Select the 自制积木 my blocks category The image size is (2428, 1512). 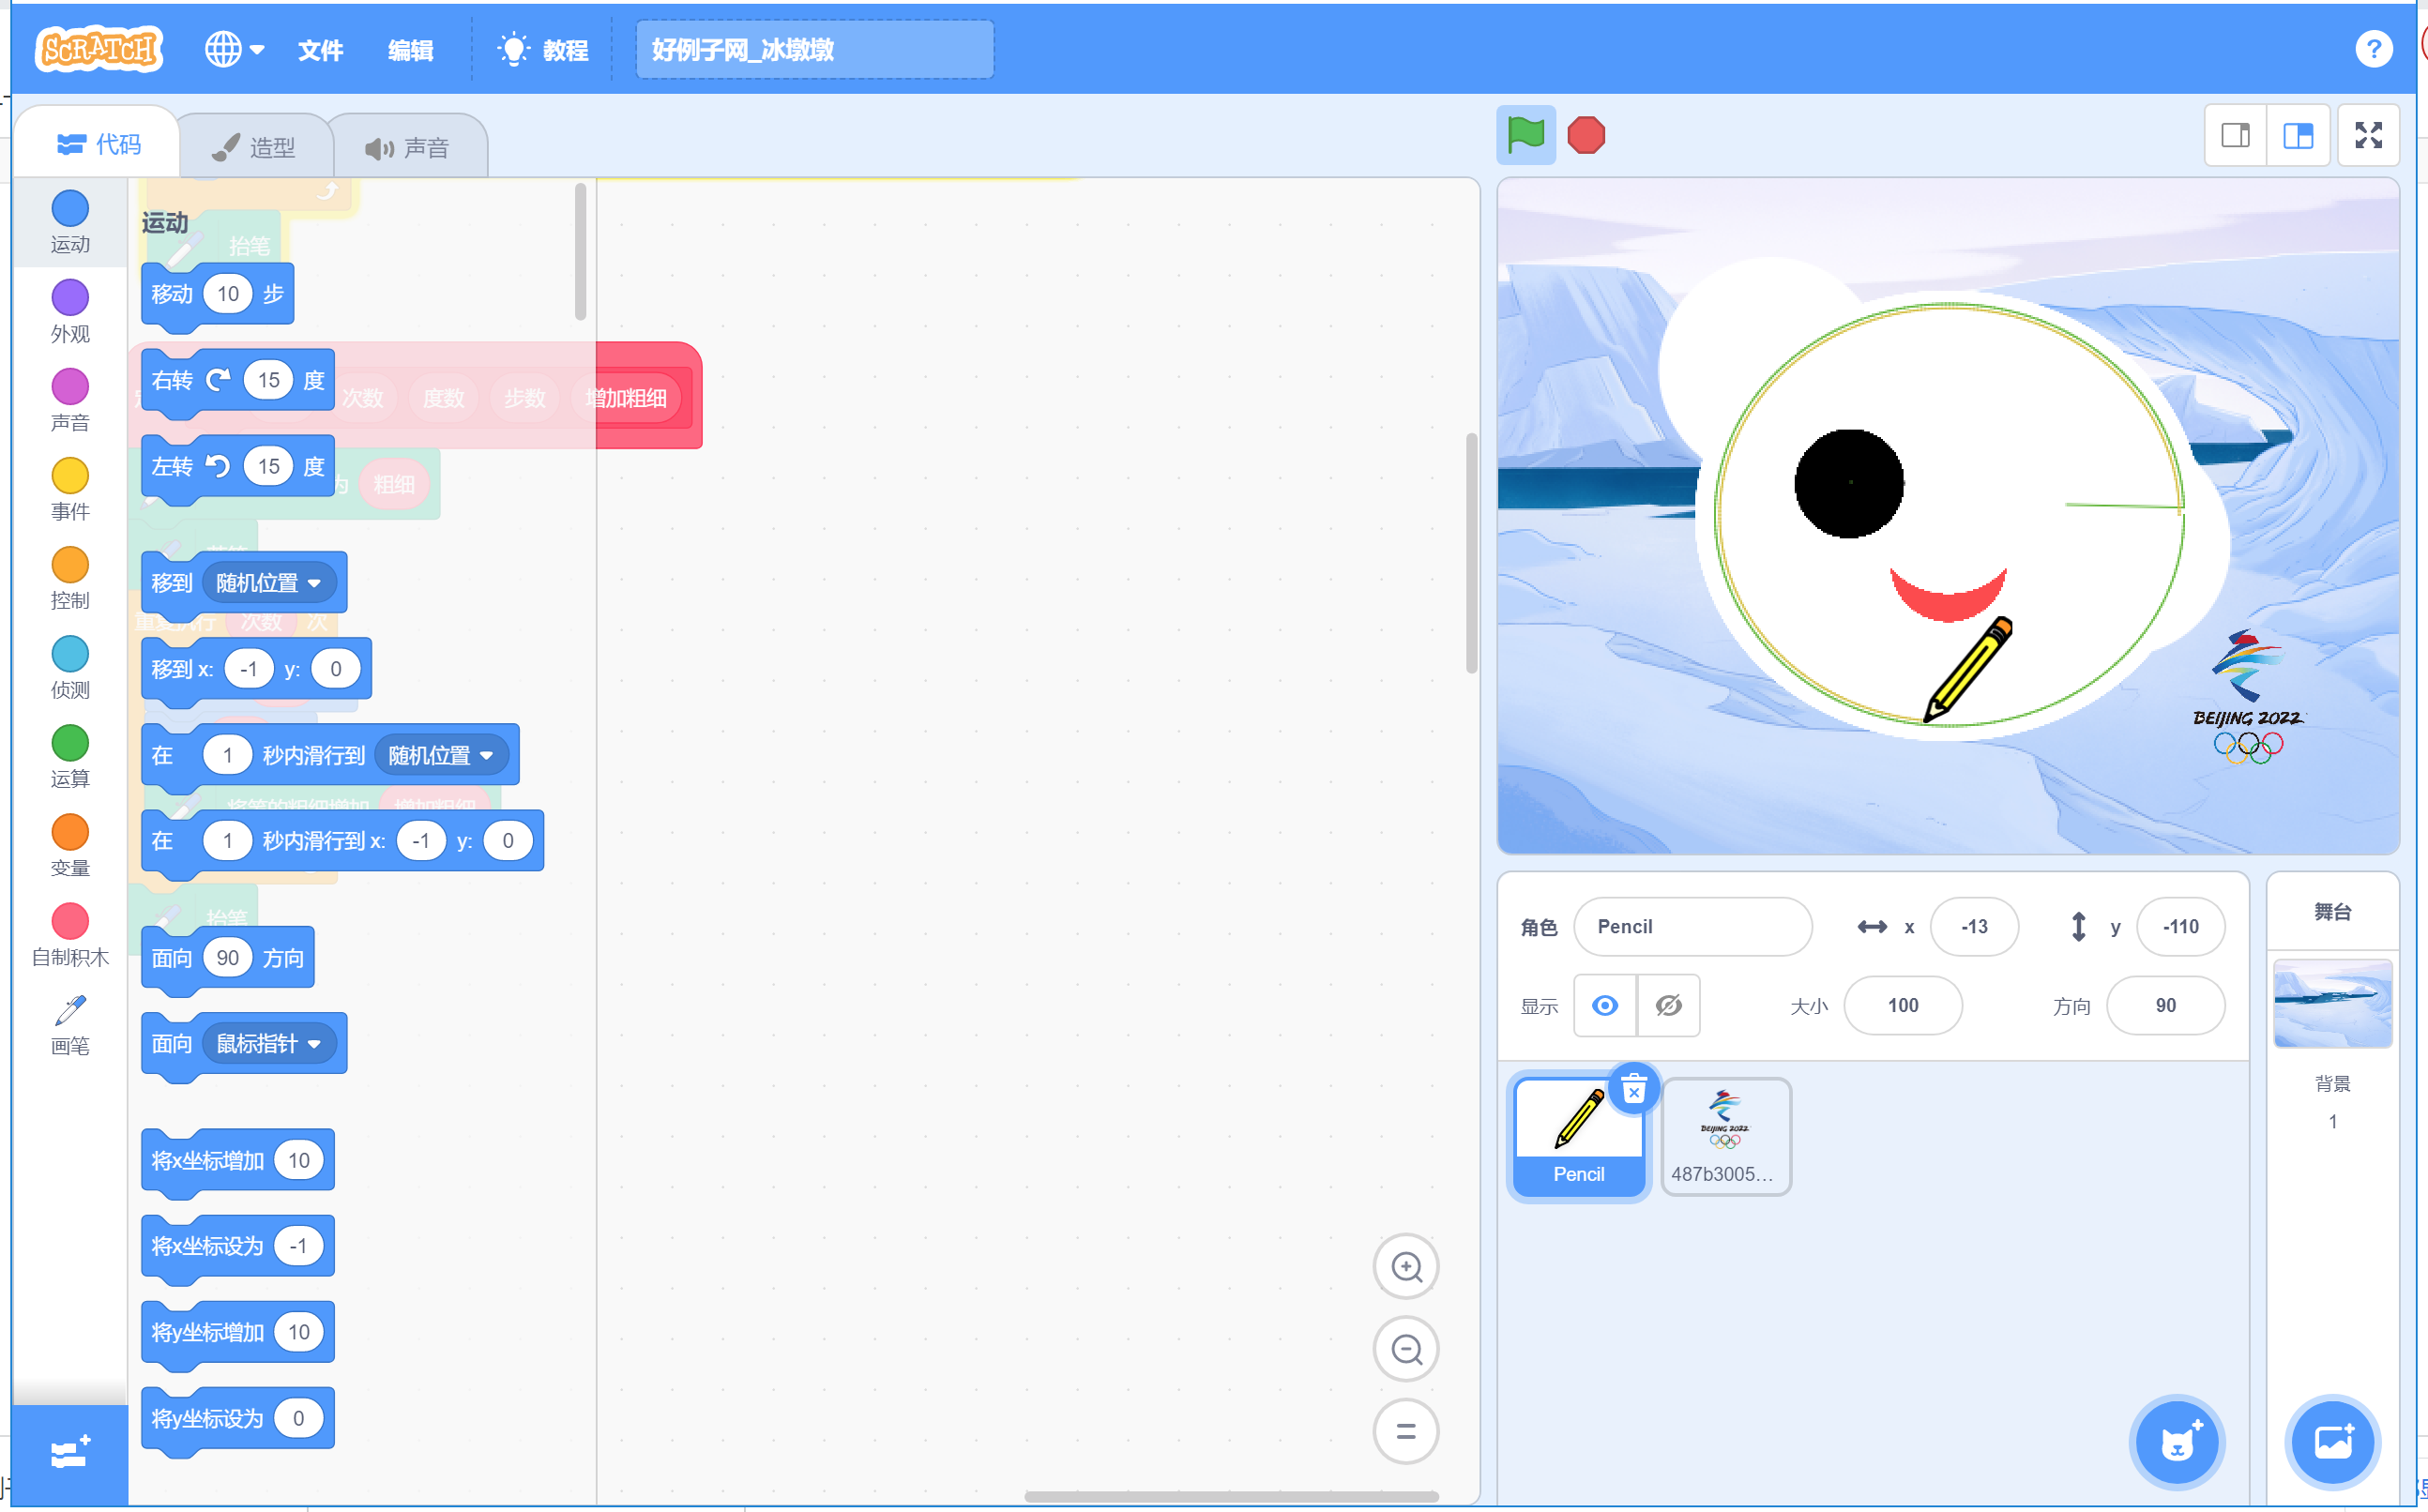tap(70, 934)
